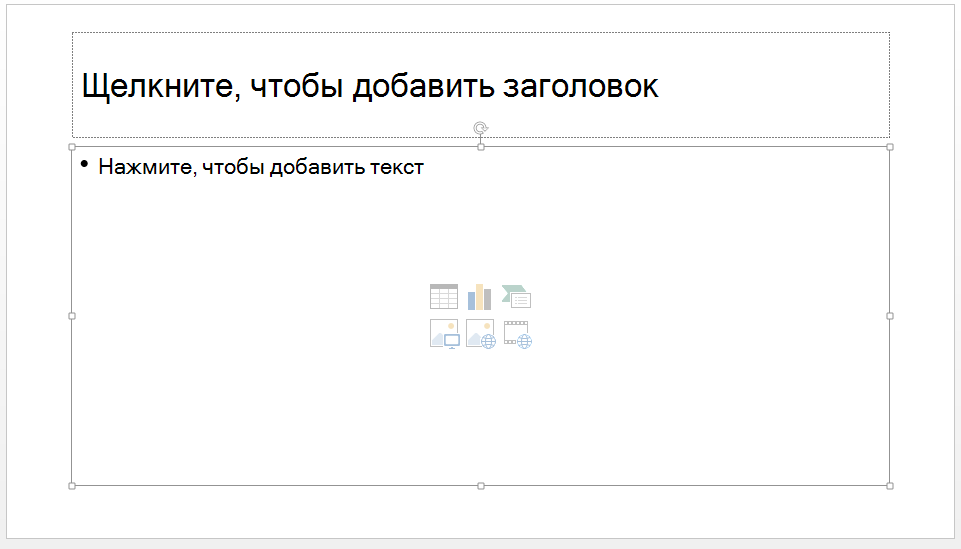Click the bottom-right corner resize handle

coord(890,486)
